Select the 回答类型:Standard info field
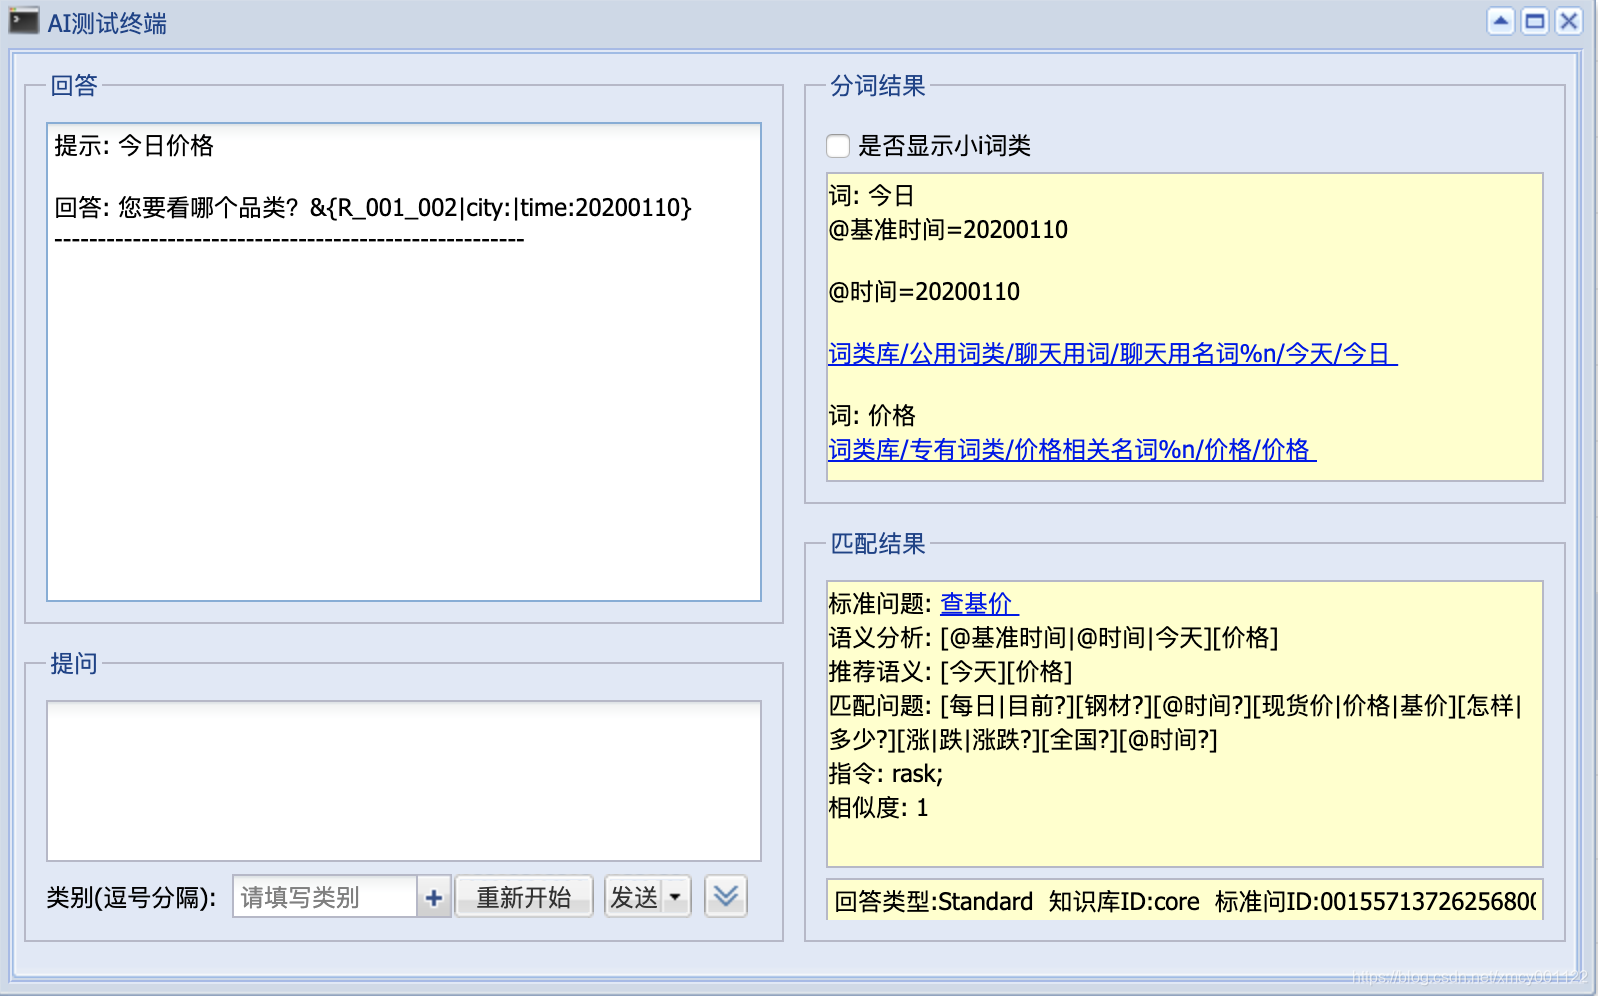The height and width of the screenshot is (996, 1598). tap(1184, 901)
